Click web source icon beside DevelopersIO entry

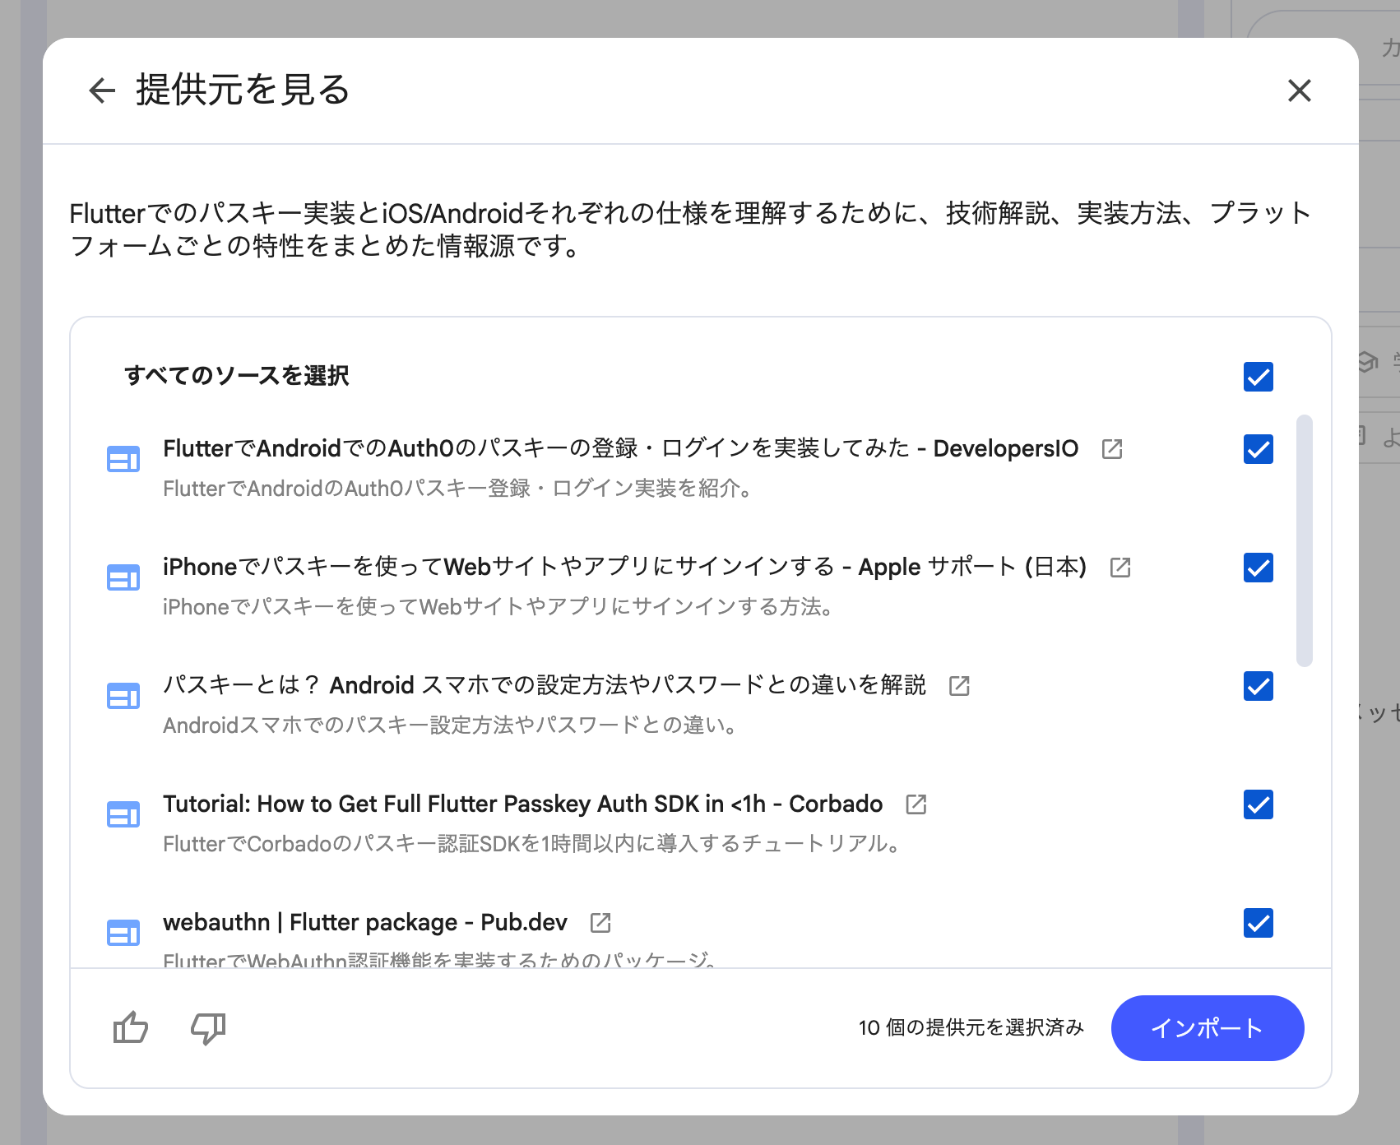(x=123, y=459)
